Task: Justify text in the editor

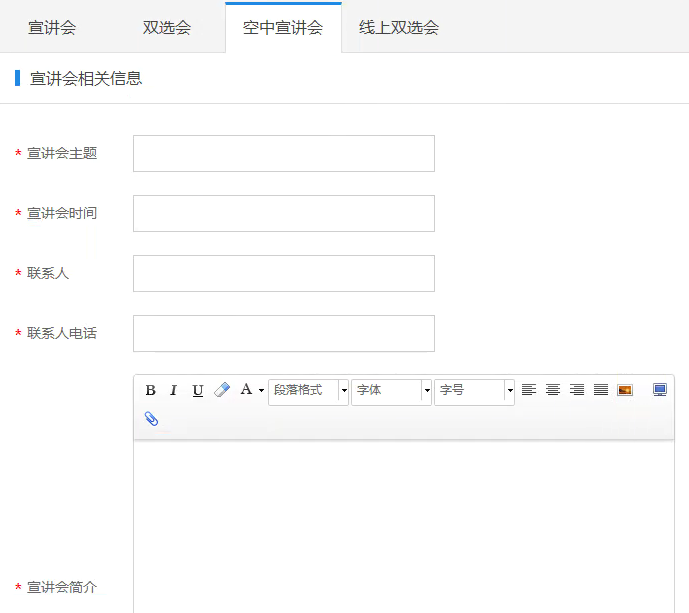Action: click(601, 390)
